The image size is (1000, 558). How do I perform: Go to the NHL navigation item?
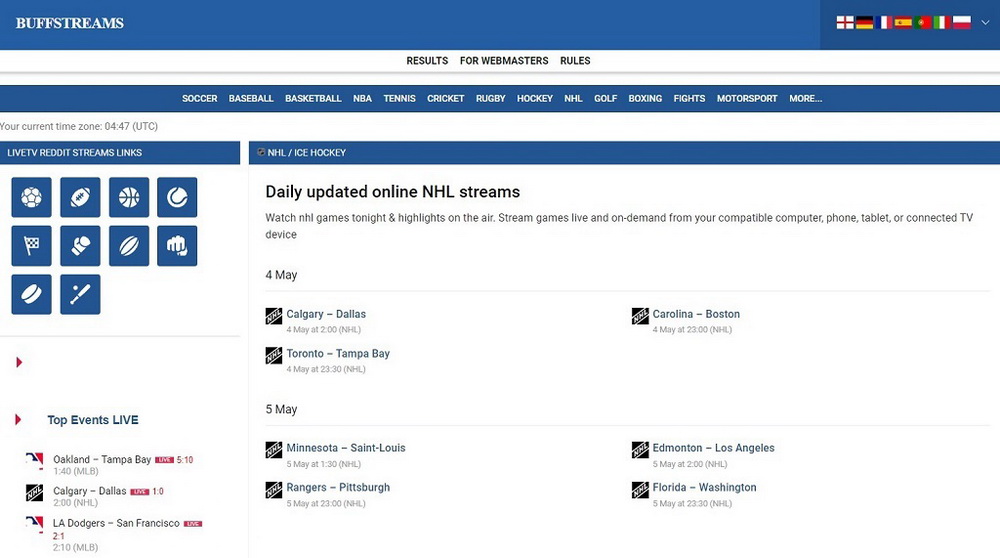pyautogui.click(x=573, y=99)
